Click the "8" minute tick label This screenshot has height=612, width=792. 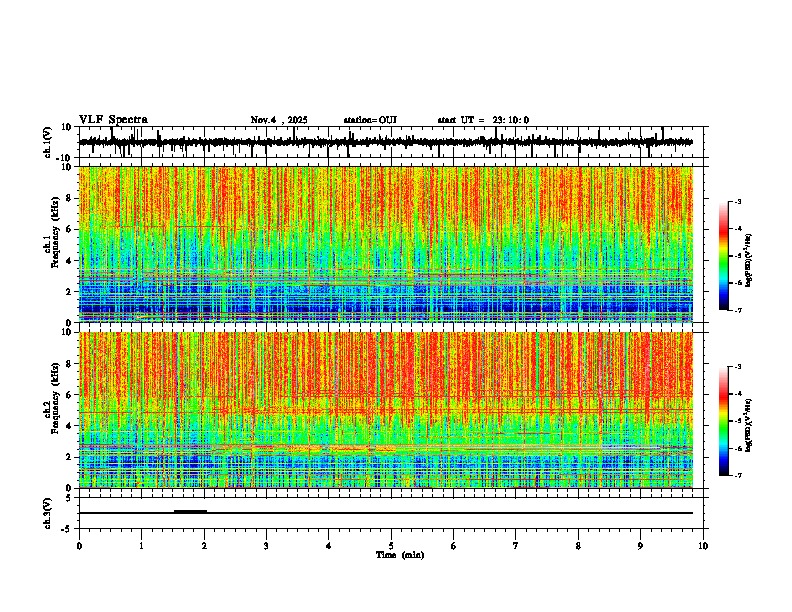click(578, 546)
